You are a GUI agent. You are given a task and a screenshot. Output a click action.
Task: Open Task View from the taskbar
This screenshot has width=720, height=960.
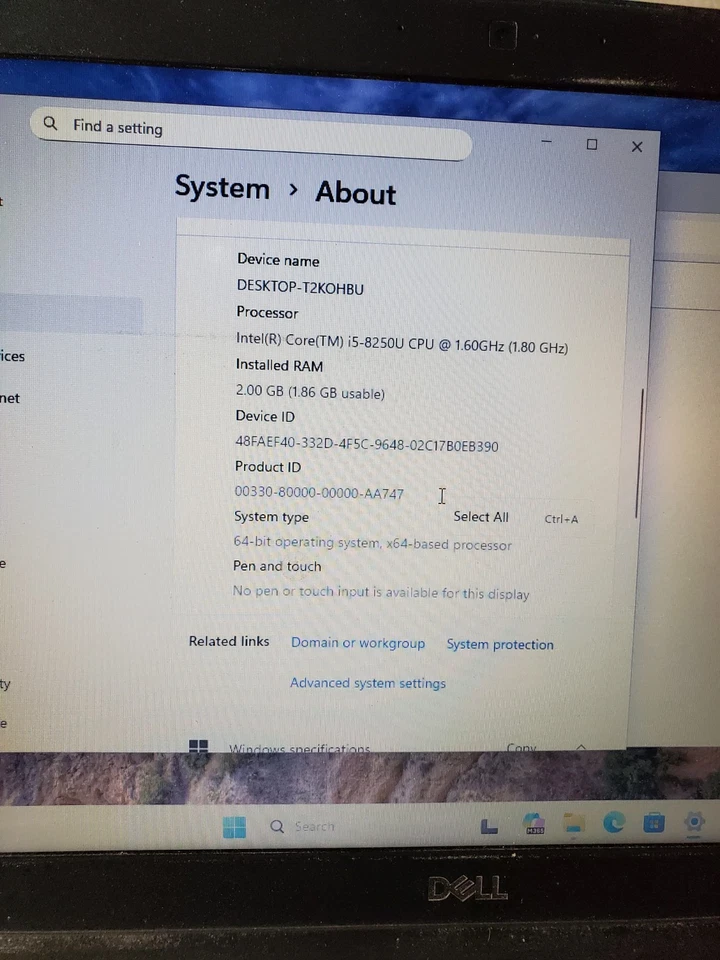[489, 827]
